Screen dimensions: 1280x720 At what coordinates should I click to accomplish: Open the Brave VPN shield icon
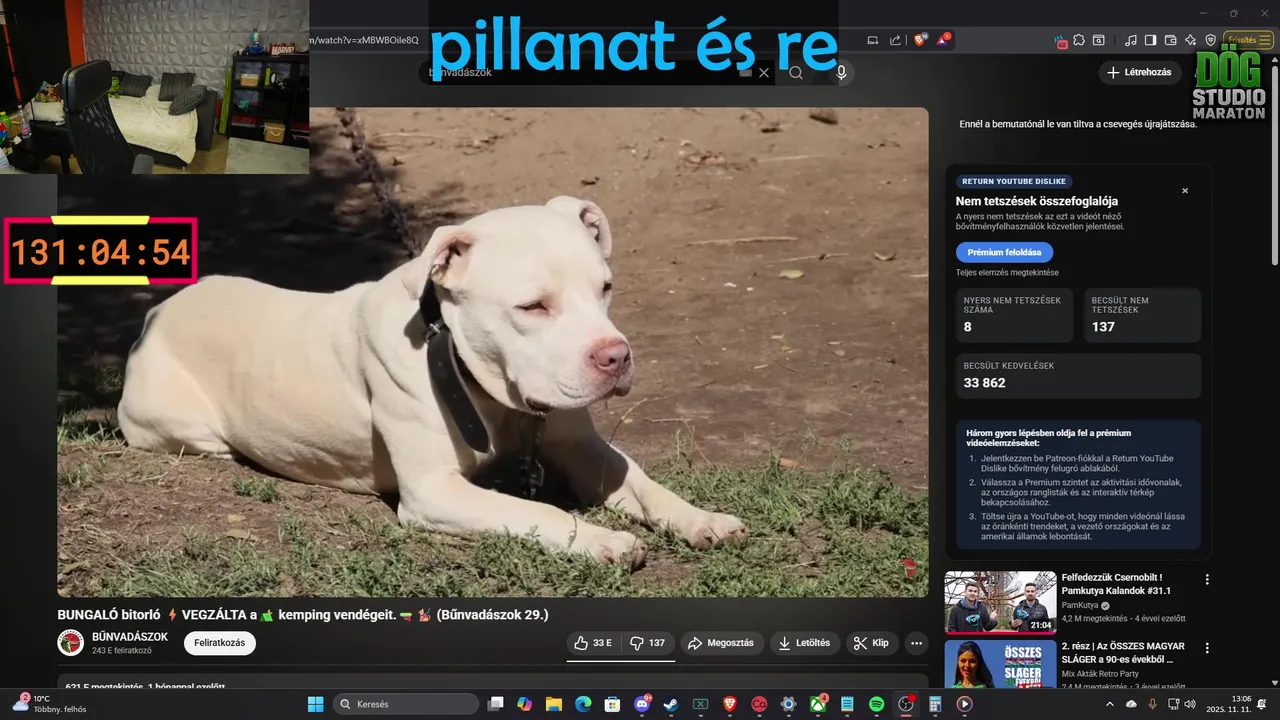(1210, 40)
